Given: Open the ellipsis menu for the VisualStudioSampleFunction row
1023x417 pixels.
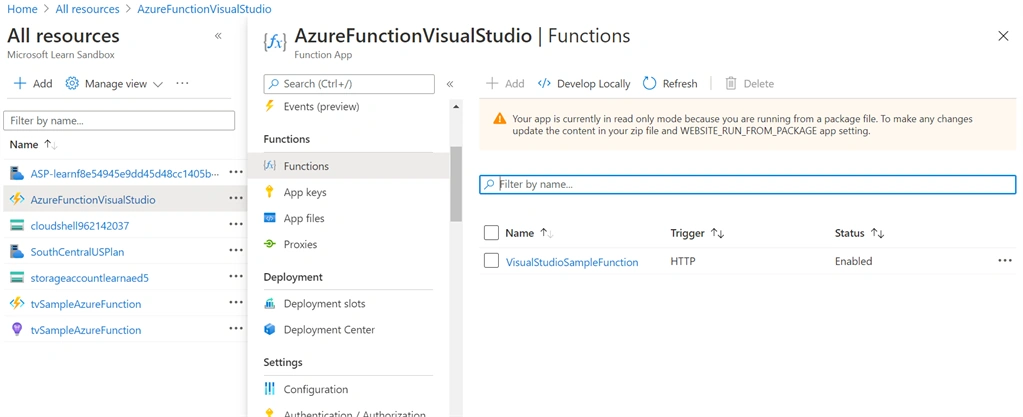Looking at the screenshot, I should click(1004, 260).
